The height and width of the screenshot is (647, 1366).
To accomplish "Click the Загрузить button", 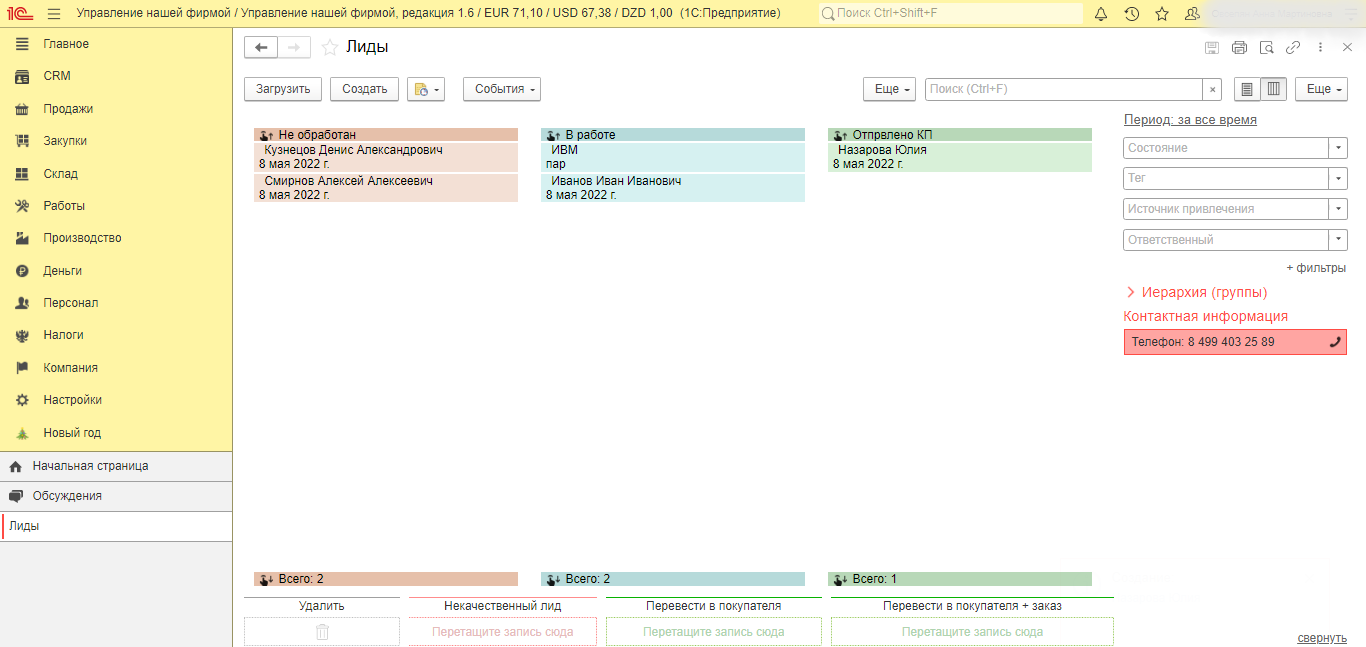I will click(283, 89).
